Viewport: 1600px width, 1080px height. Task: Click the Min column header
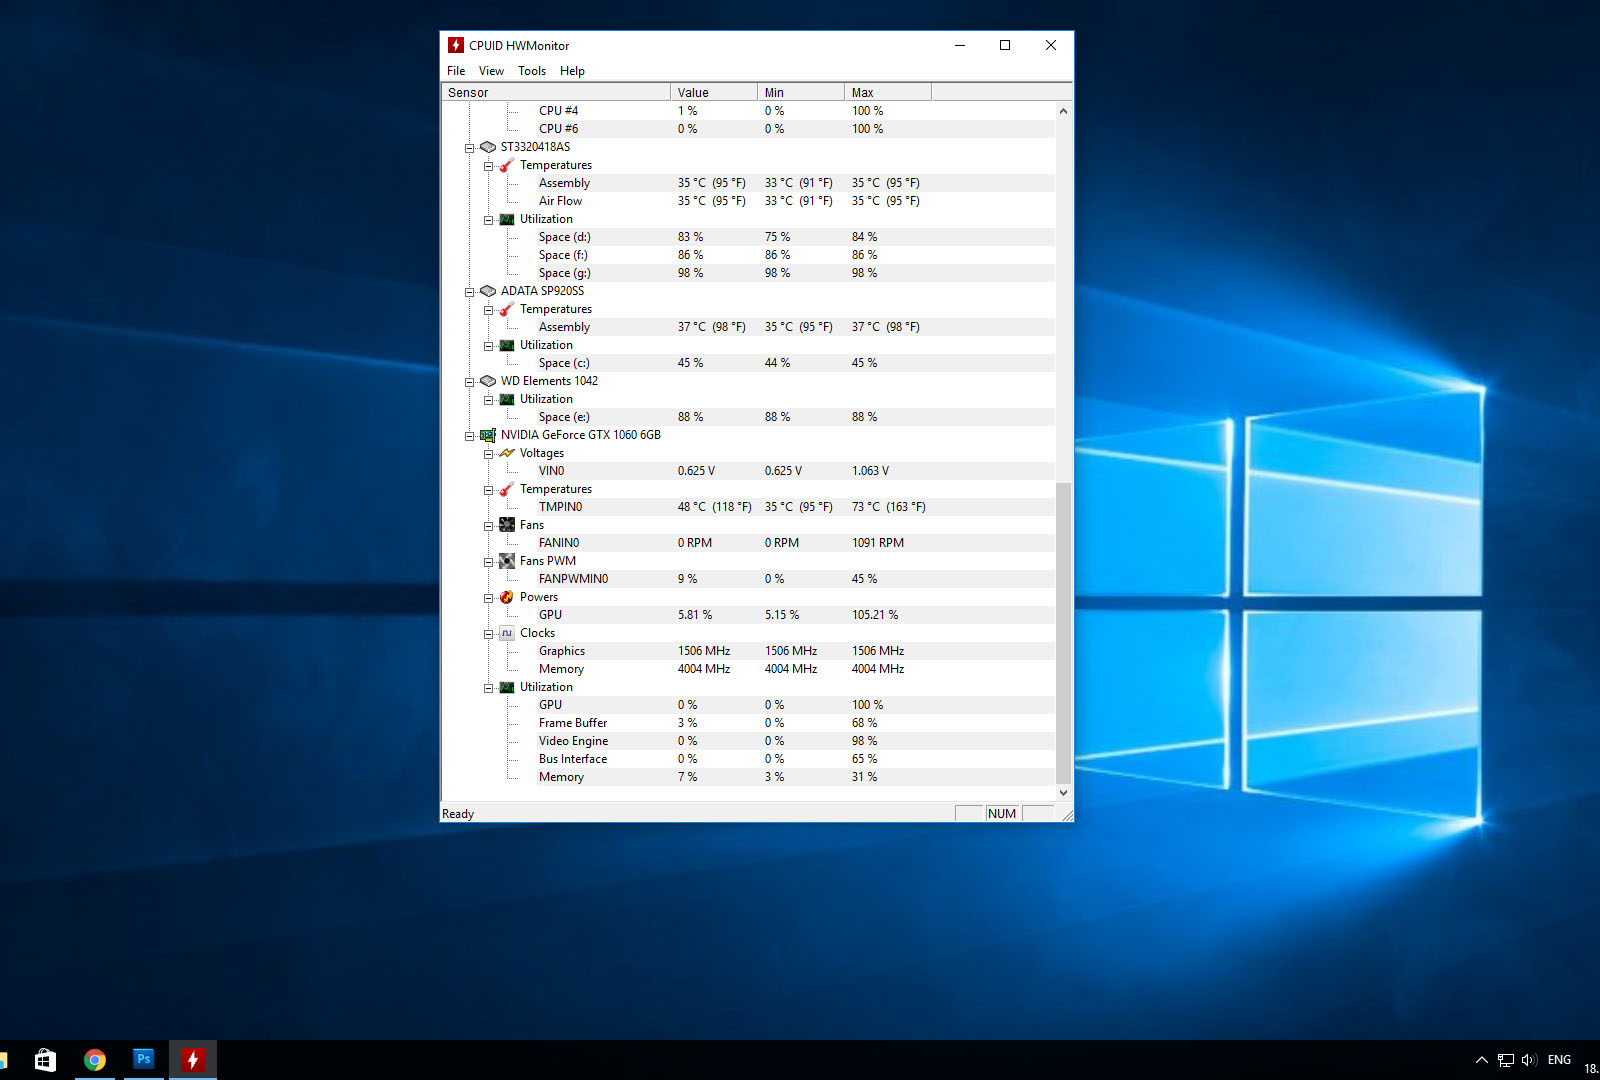tap(801, 92)
